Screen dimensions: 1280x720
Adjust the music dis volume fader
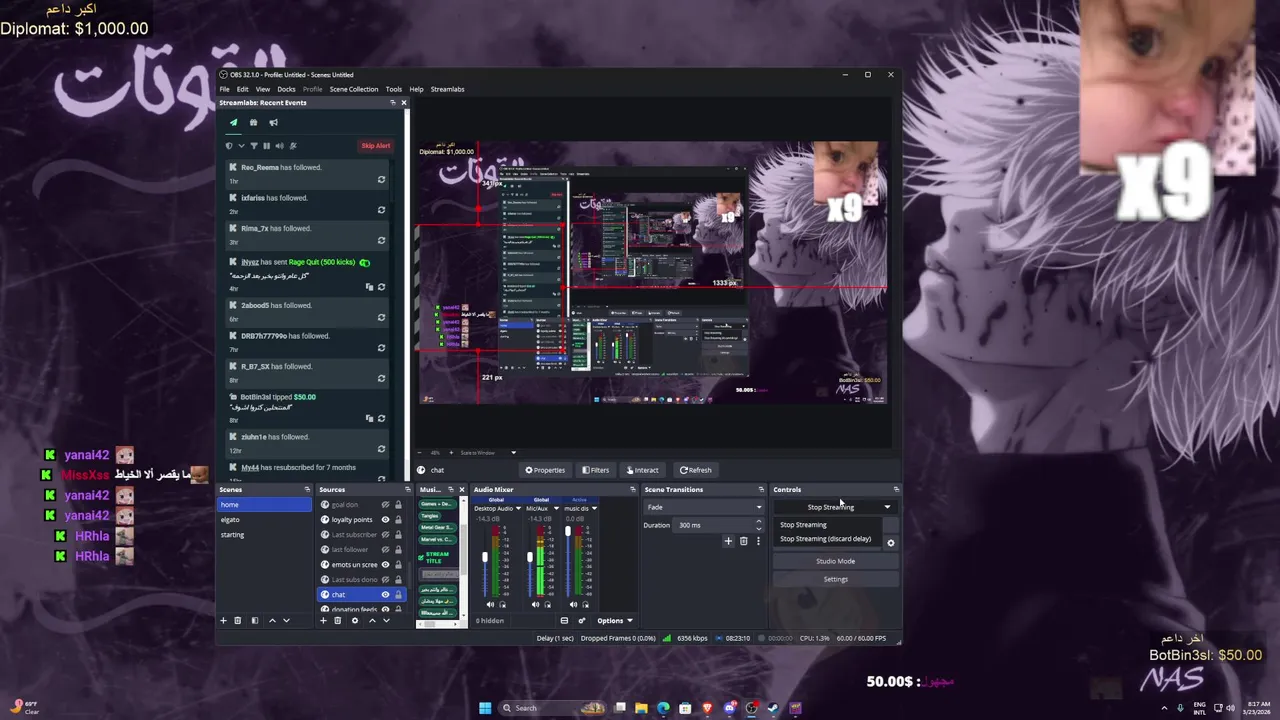(x=568, y=531)
